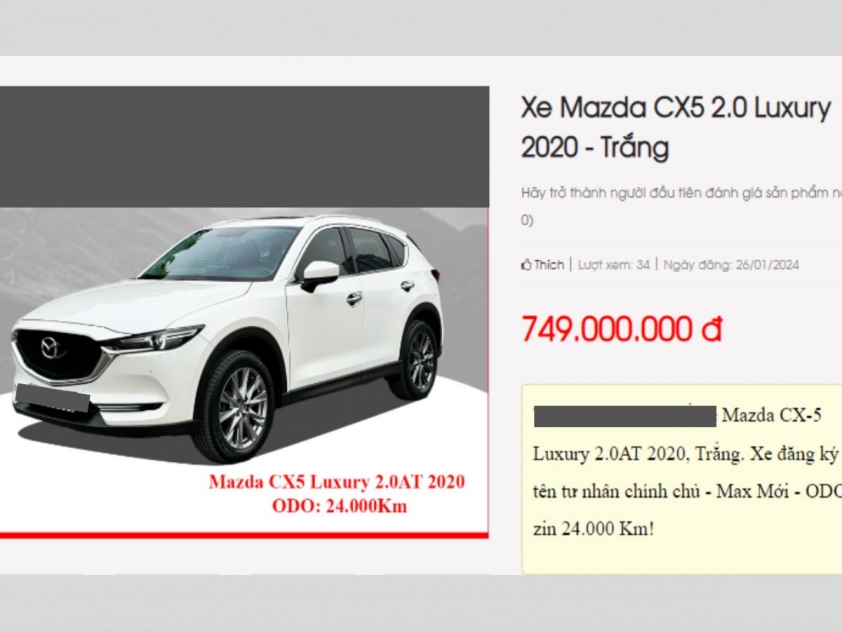Click the Lượt xem: 34 view counter

point(613,264)
